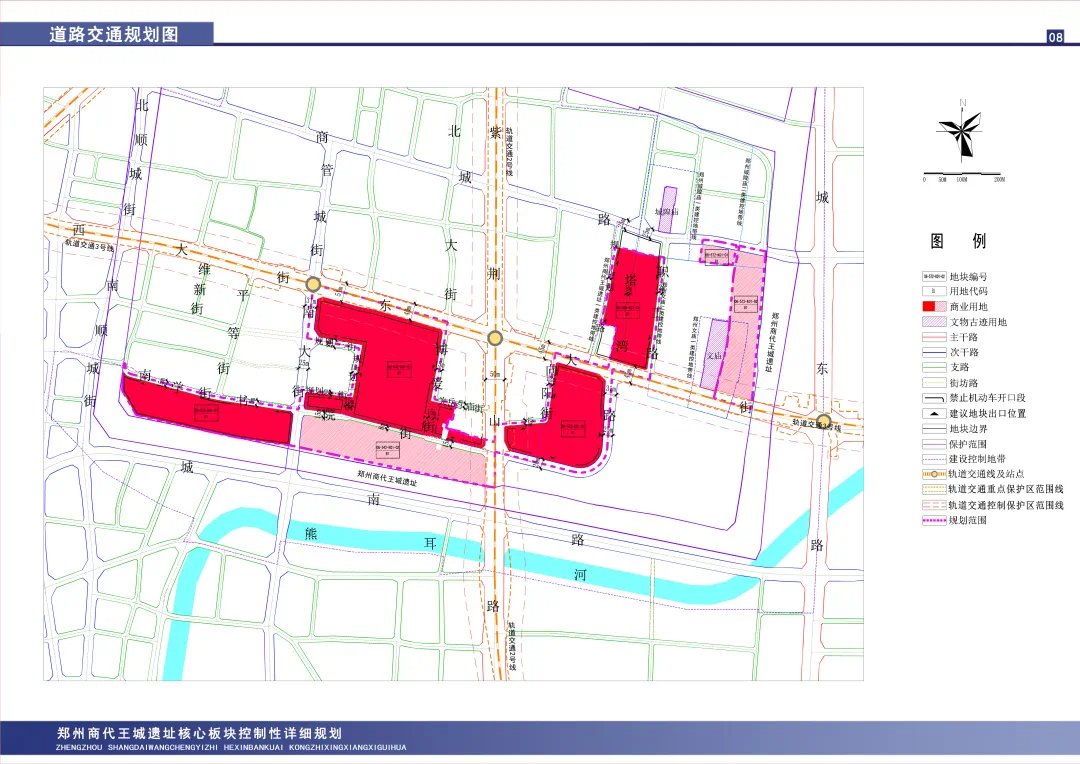Click the 郑州商代王城遗址 label below south strip
Image resolution: width=1080 pixels, height=764 pixels.
[387, 478]
